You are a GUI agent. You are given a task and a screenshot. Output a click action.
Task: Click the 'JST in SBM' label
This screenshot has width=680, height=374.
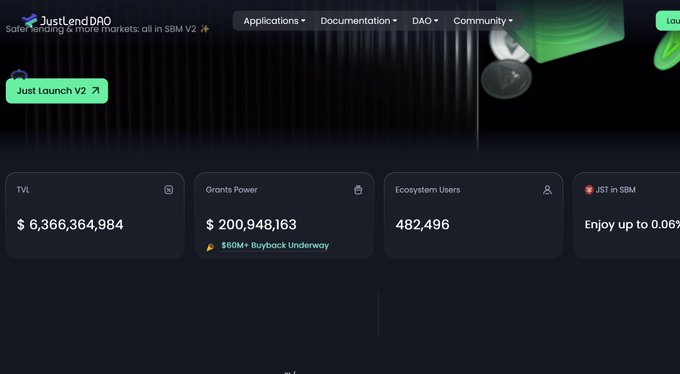[615, 190]
